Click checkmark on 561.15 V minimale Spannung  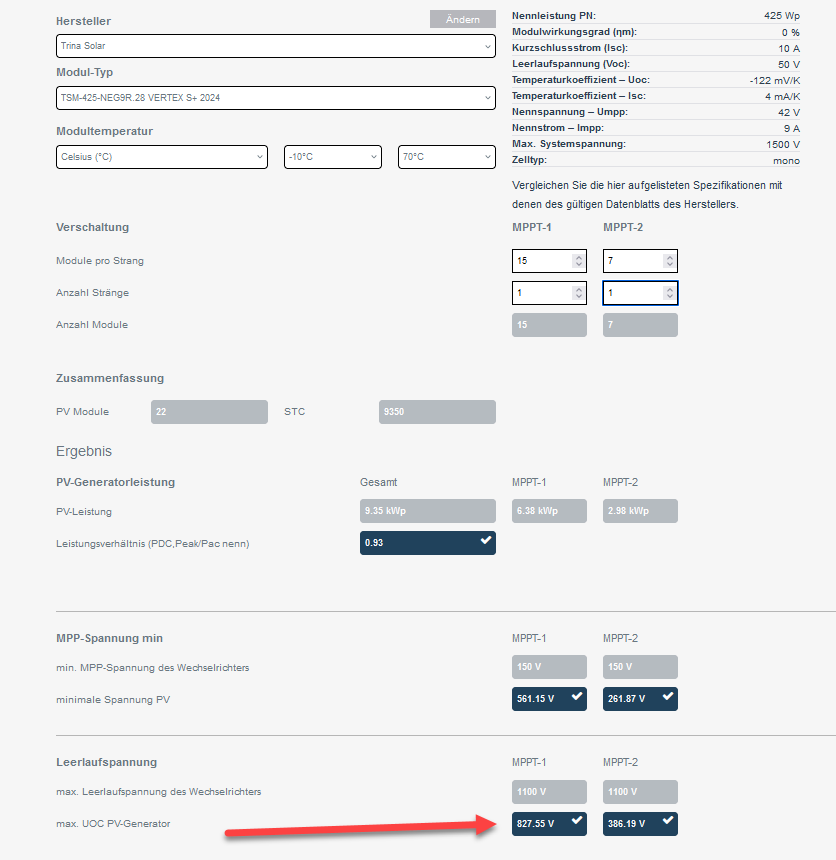(576, 697)
